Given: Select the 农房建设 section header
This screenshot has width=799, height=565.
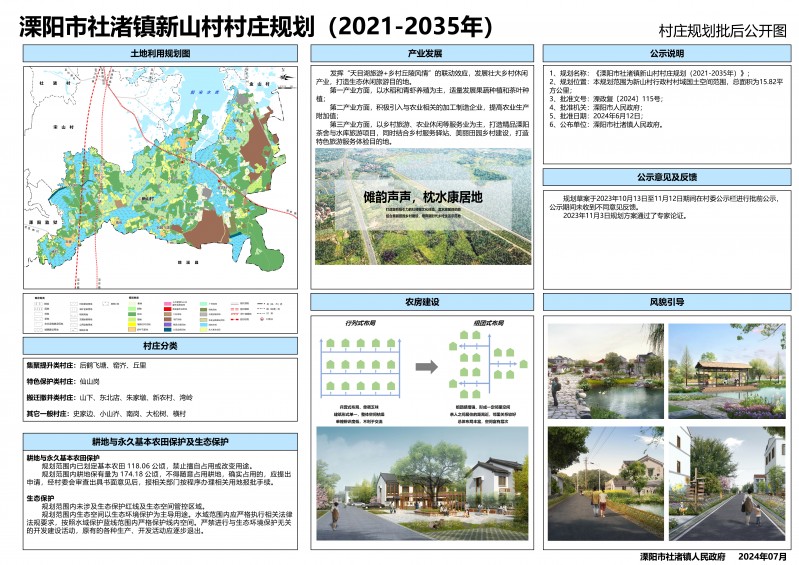Looking at the screenshot, I should (x=422, y=302).
